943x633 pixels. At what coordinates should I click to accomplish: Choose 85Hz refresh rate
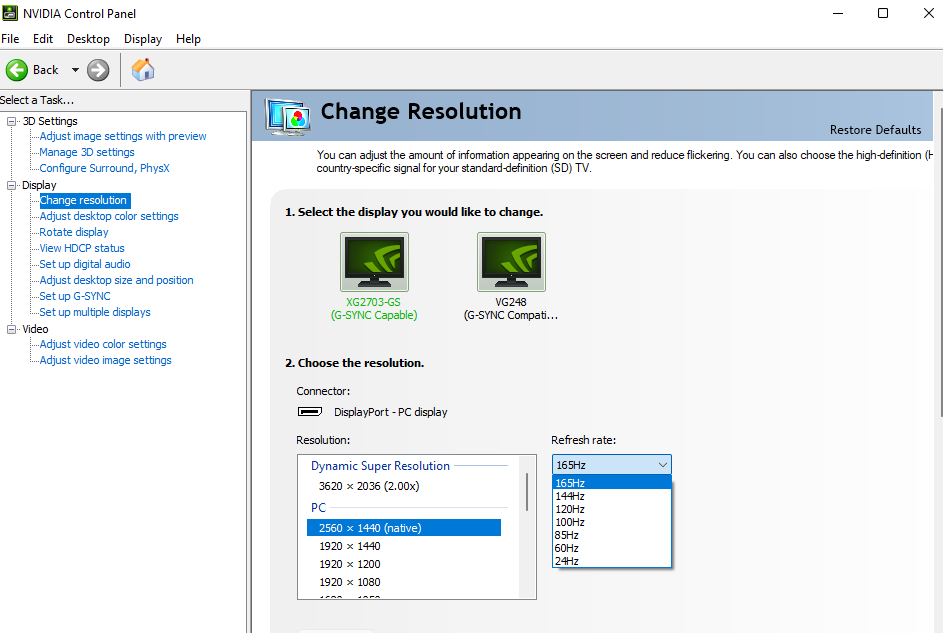coord(612,535)
